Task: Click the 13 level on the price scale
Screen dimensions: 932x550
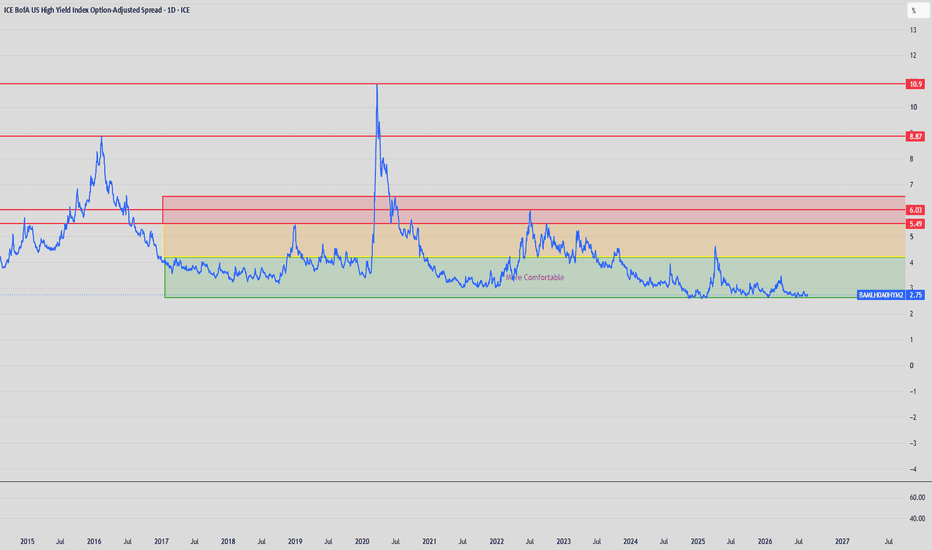Action: click(912, 30)
